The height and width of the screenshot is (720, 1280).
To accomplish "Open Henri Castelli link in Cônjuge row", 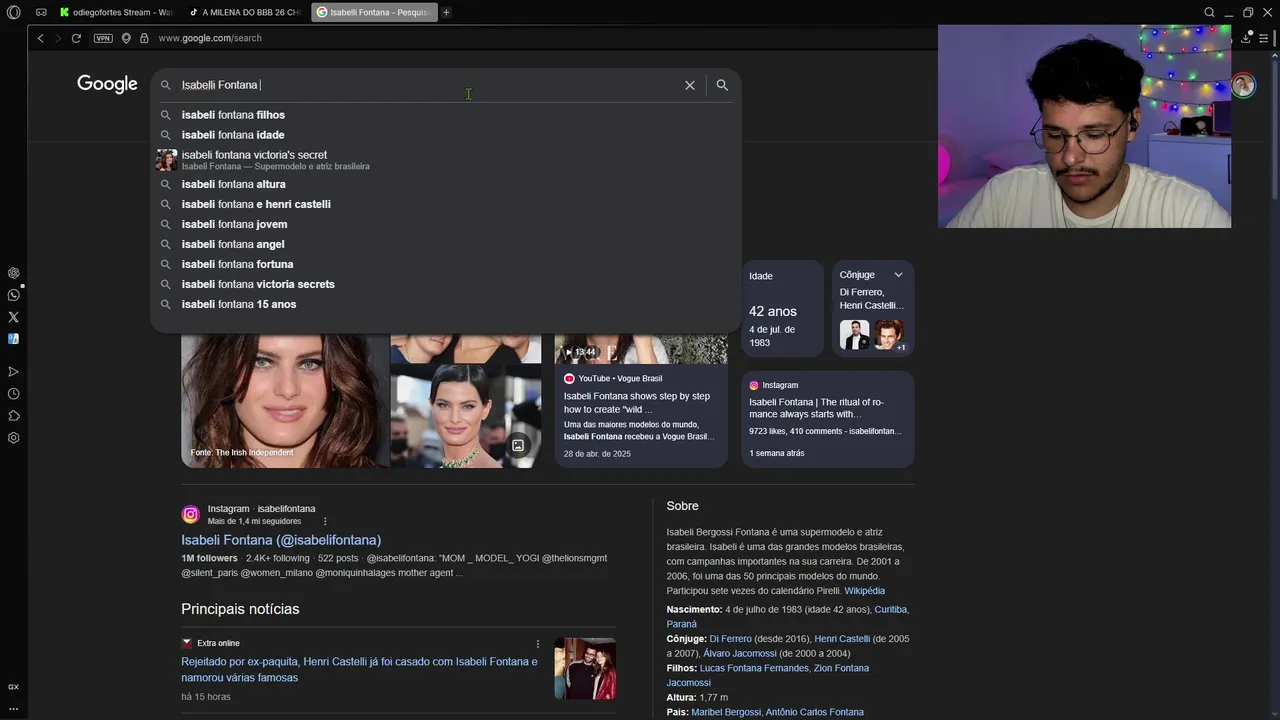I will (x=842, y=639).
